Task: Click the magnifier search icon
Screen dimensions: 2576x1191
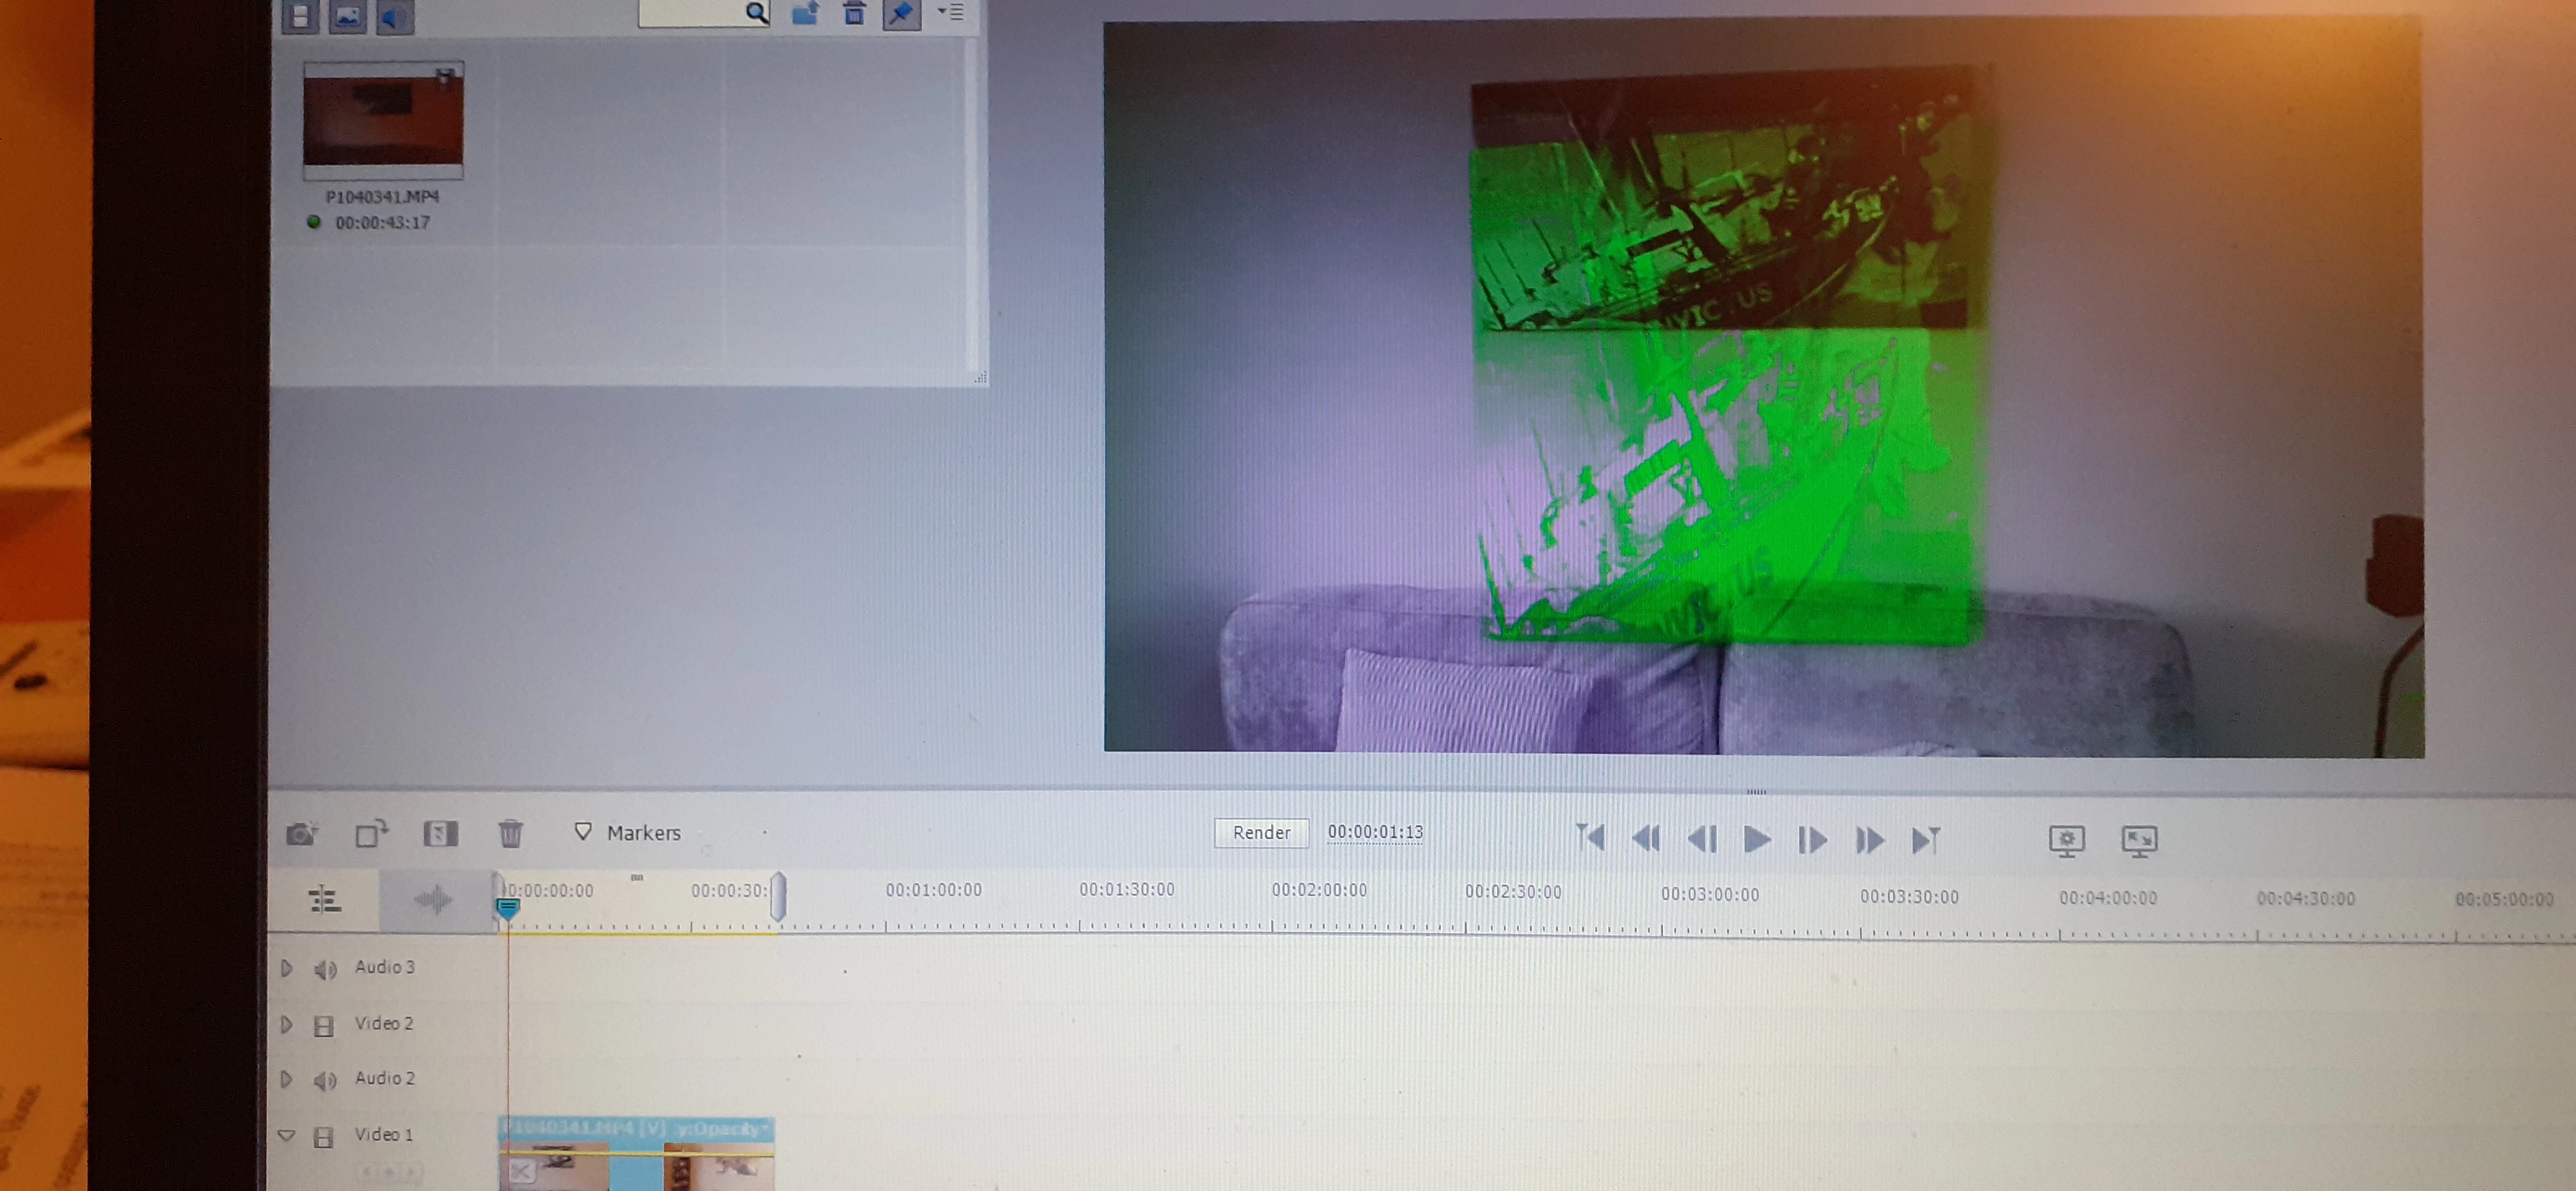Action: 756,13
